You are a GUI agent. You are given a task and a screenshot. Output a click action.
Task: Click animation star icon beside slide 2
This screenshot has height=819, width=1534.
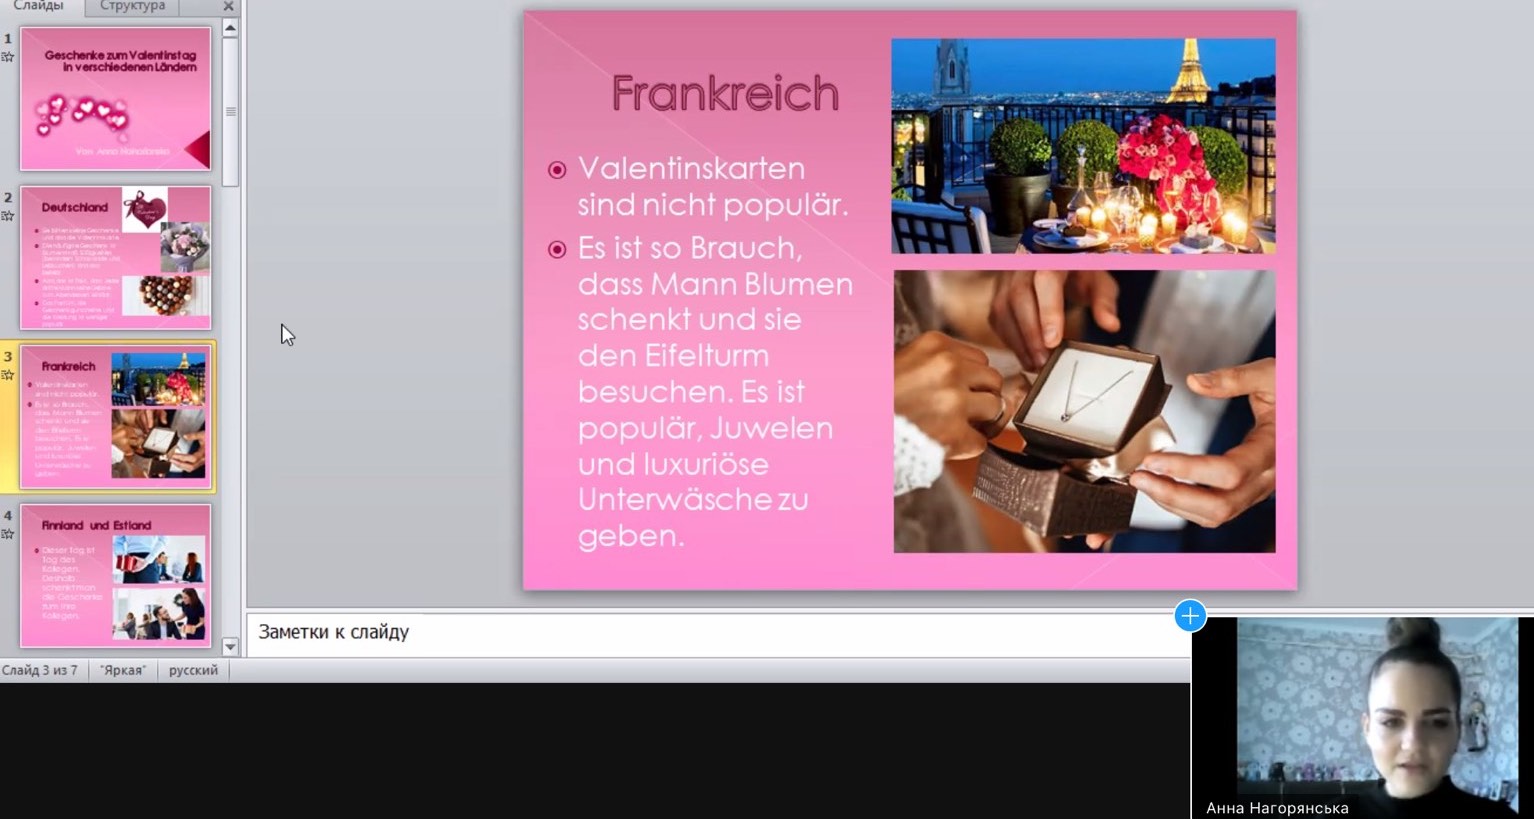pos(8,216)
